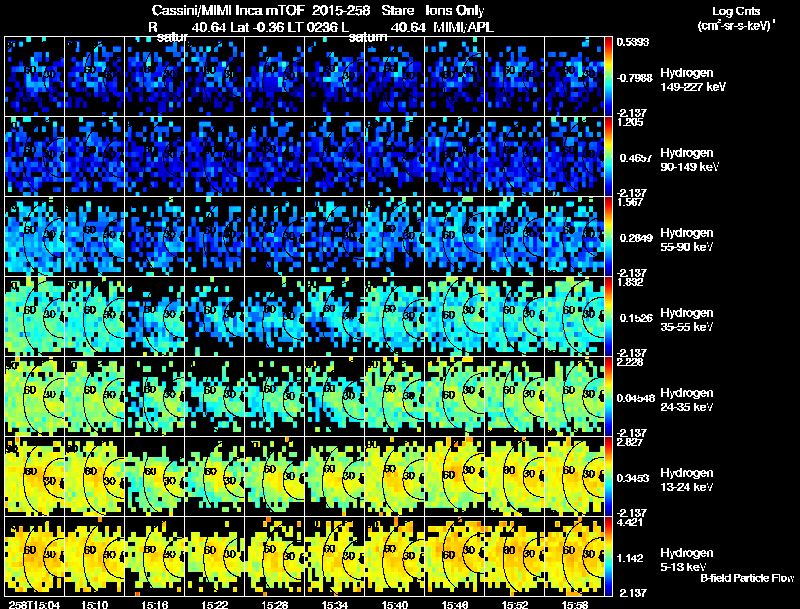Click the Hydrogen 149-227 keV row label
The image size is (800, 609).
(693, 80)
